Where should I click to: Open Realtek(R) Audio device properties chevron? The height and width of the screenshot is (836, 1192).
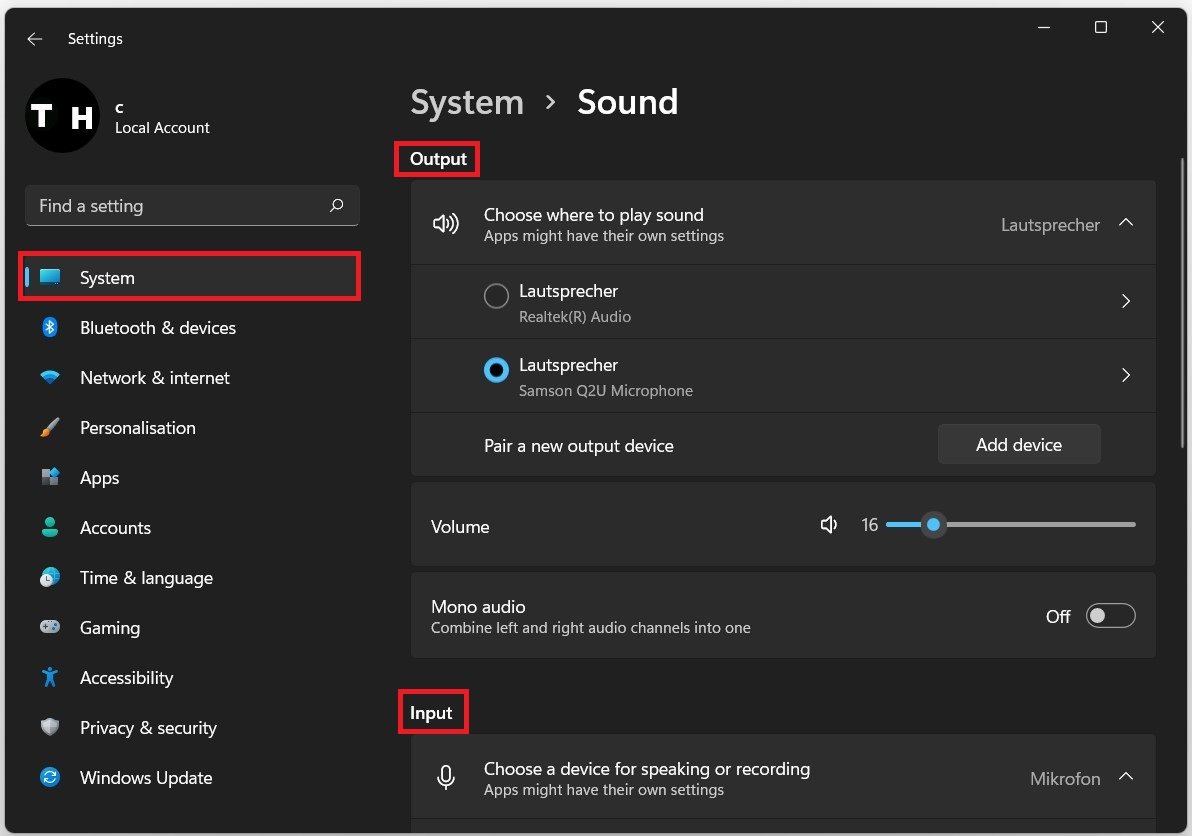[1126, 301]
